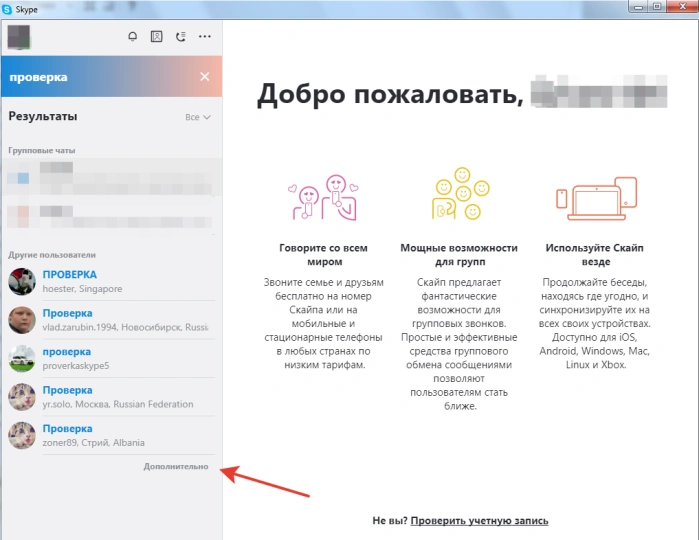Click the Мощные возможности для групп heading
Image resolution: width=699 pixels, height=540 pixels.
pyautogui.click(x=459, y=255)
